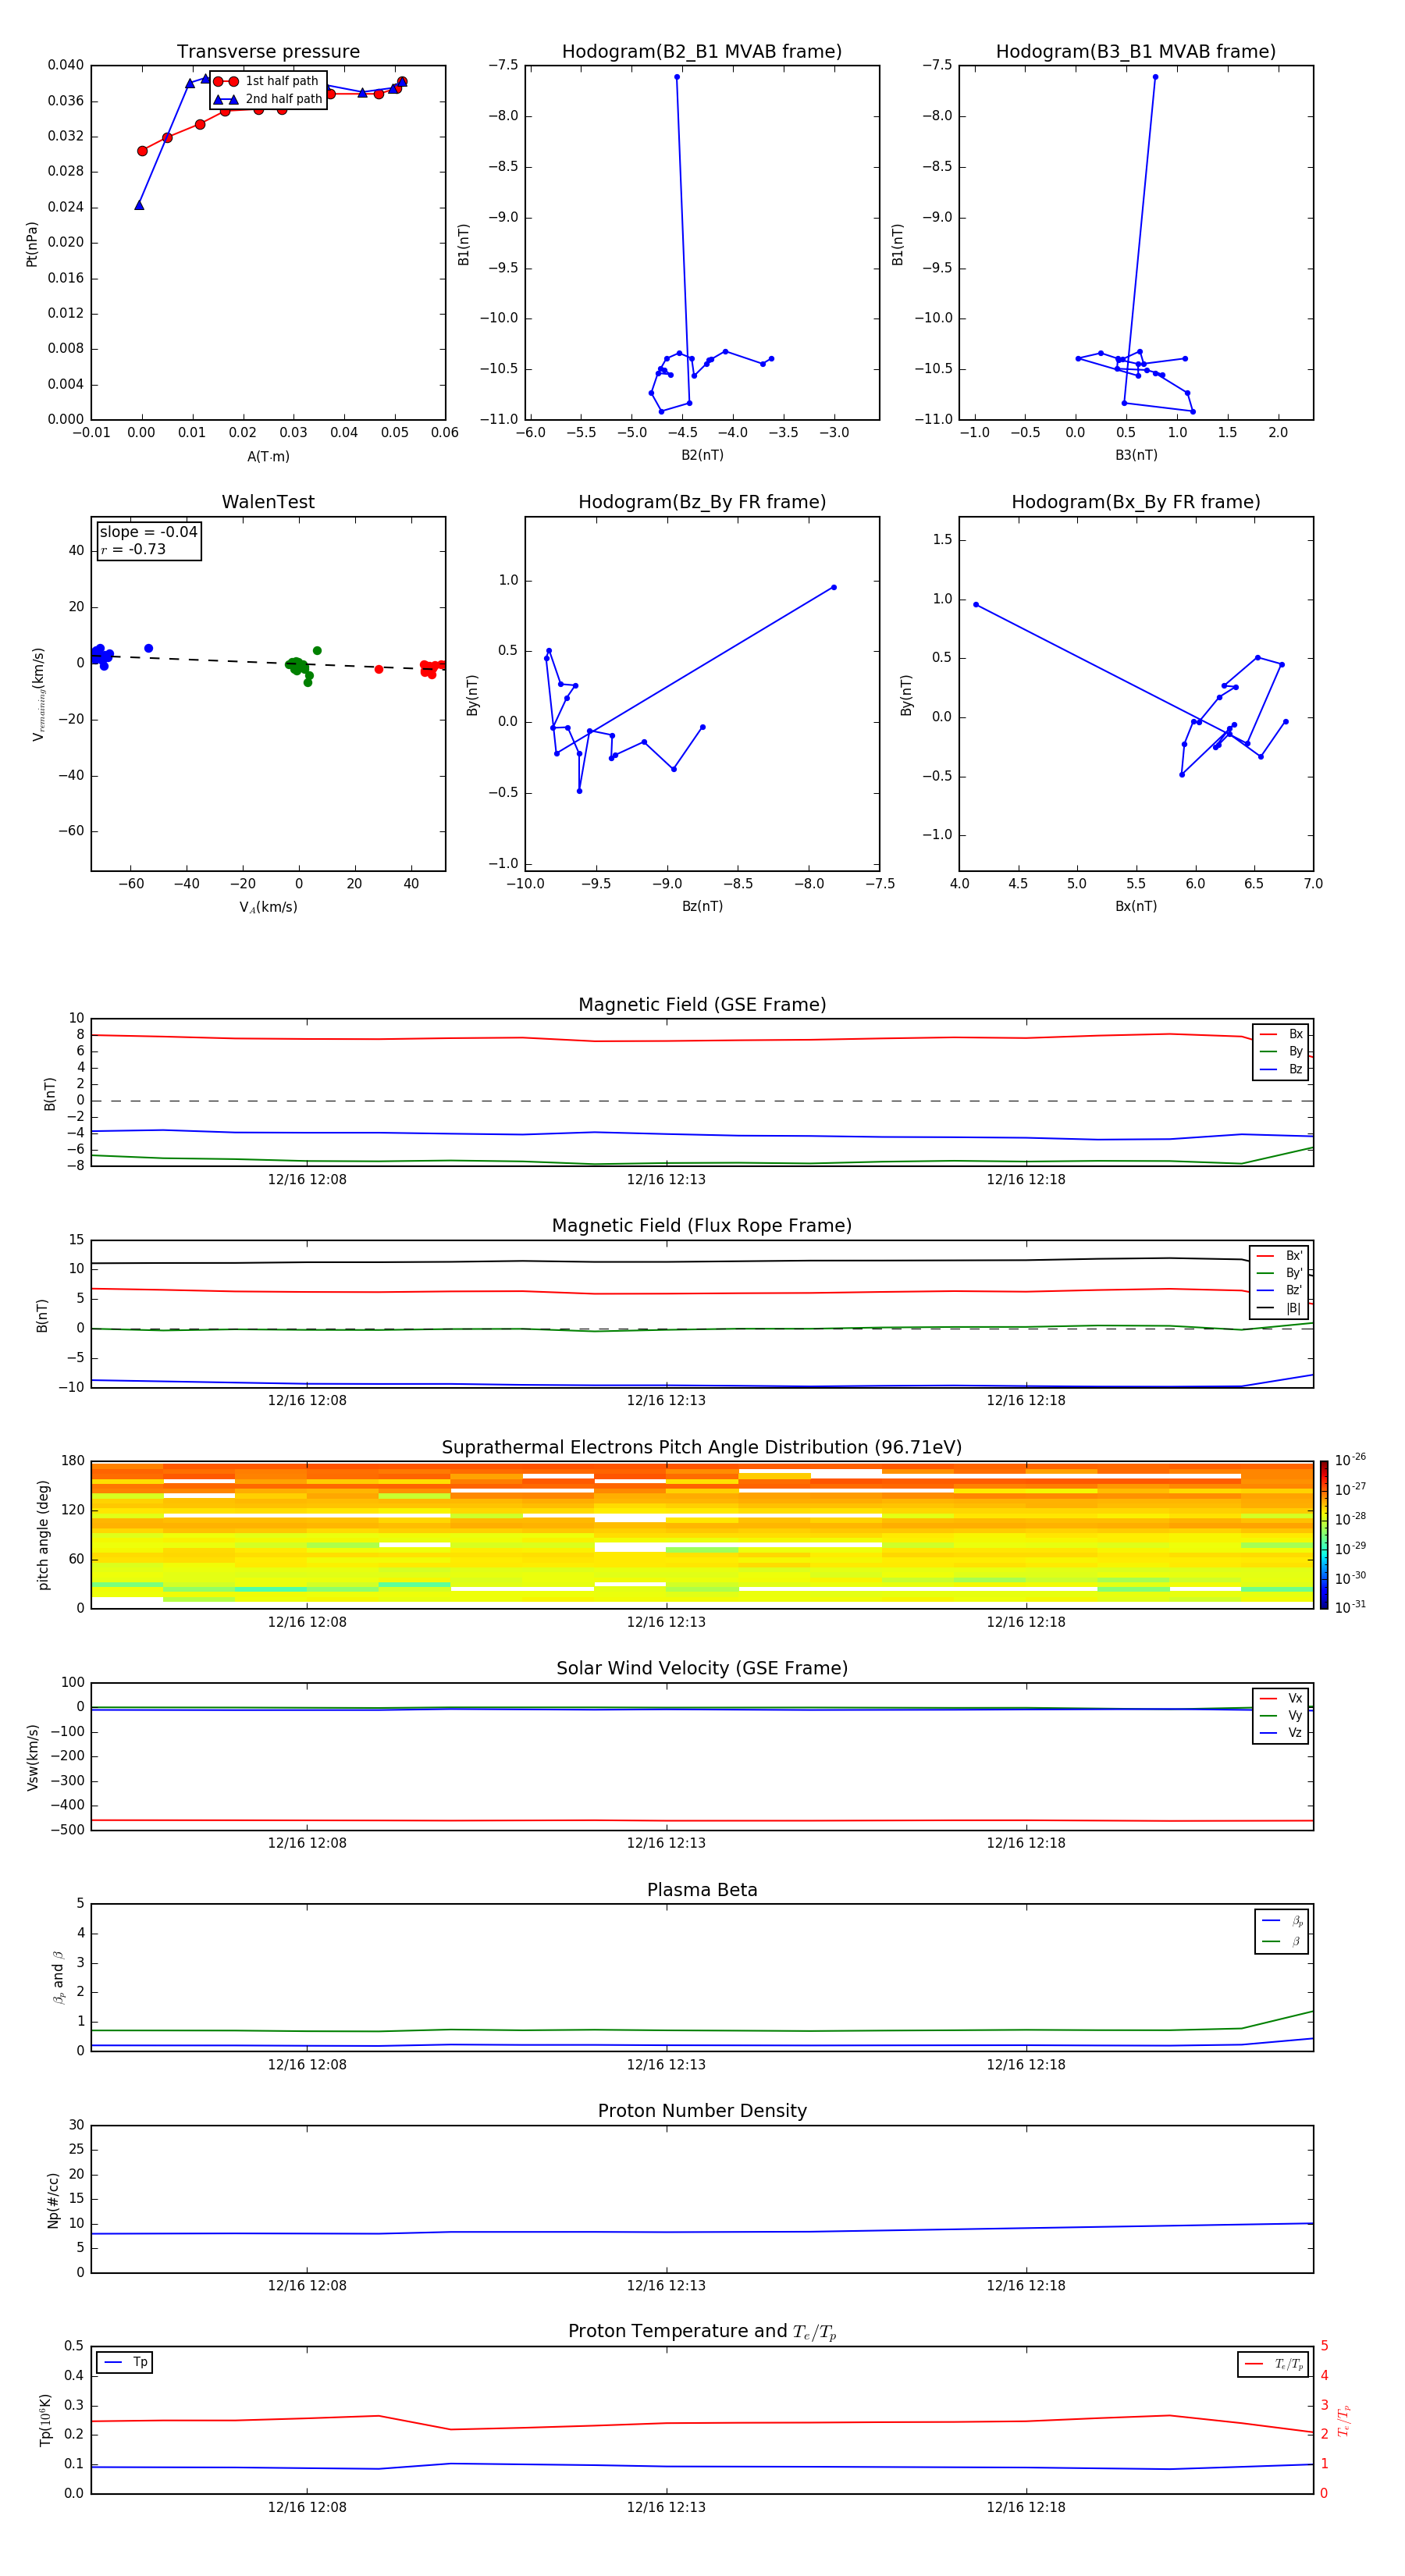Click the Tp legend entry
The image size is (1405, 2576).
[x=126, y=2363]
